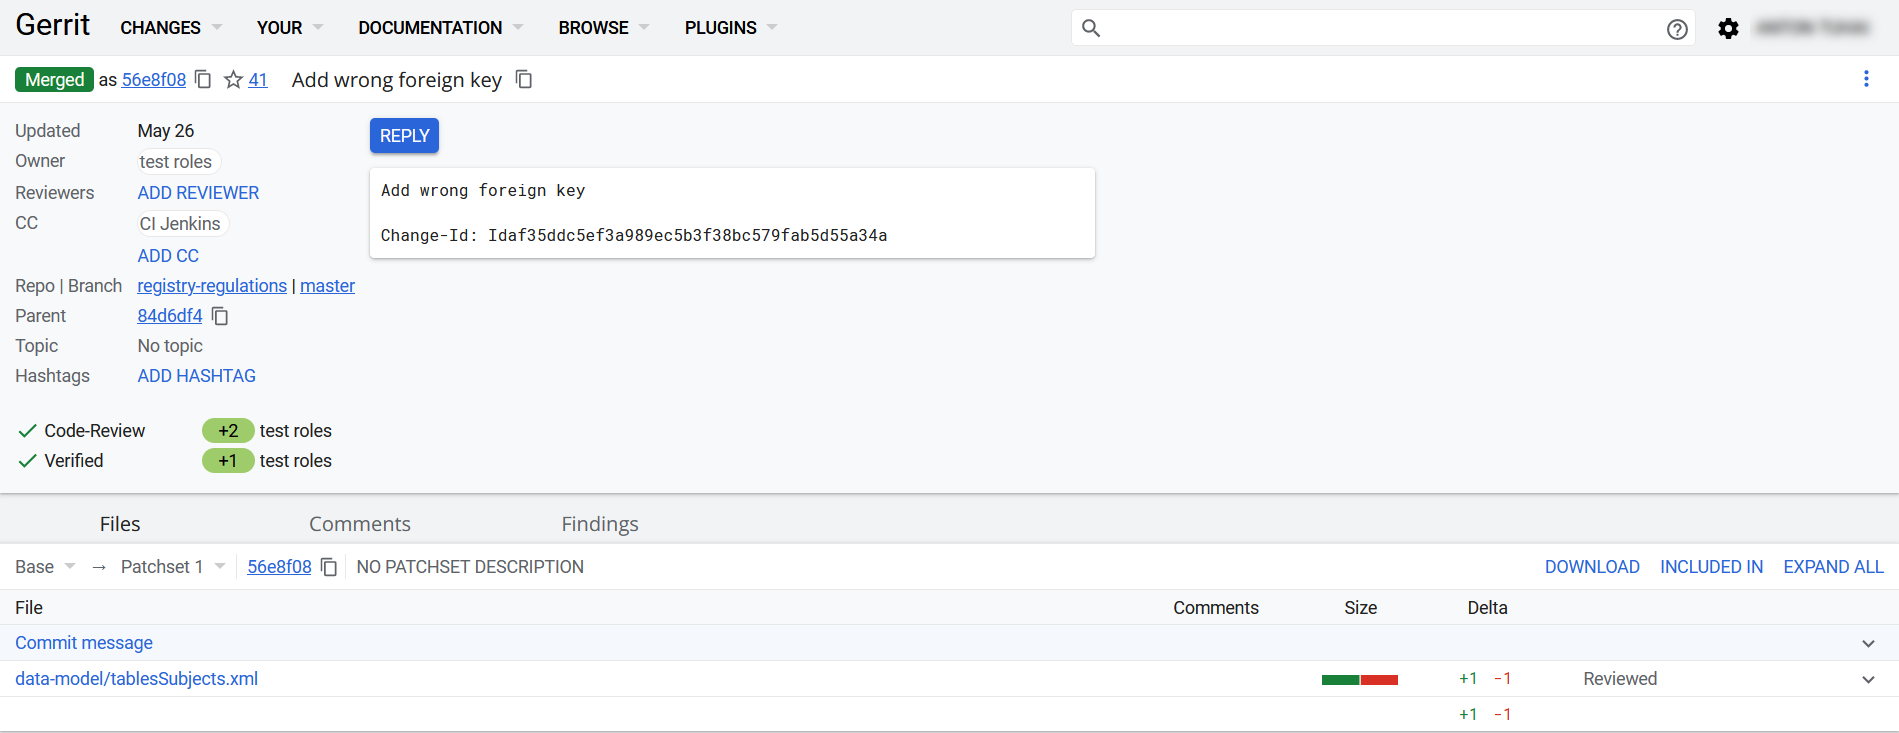Click the CI Jenkins CC chip
Screen dimensions: 1899x733
tap(181, 224)
